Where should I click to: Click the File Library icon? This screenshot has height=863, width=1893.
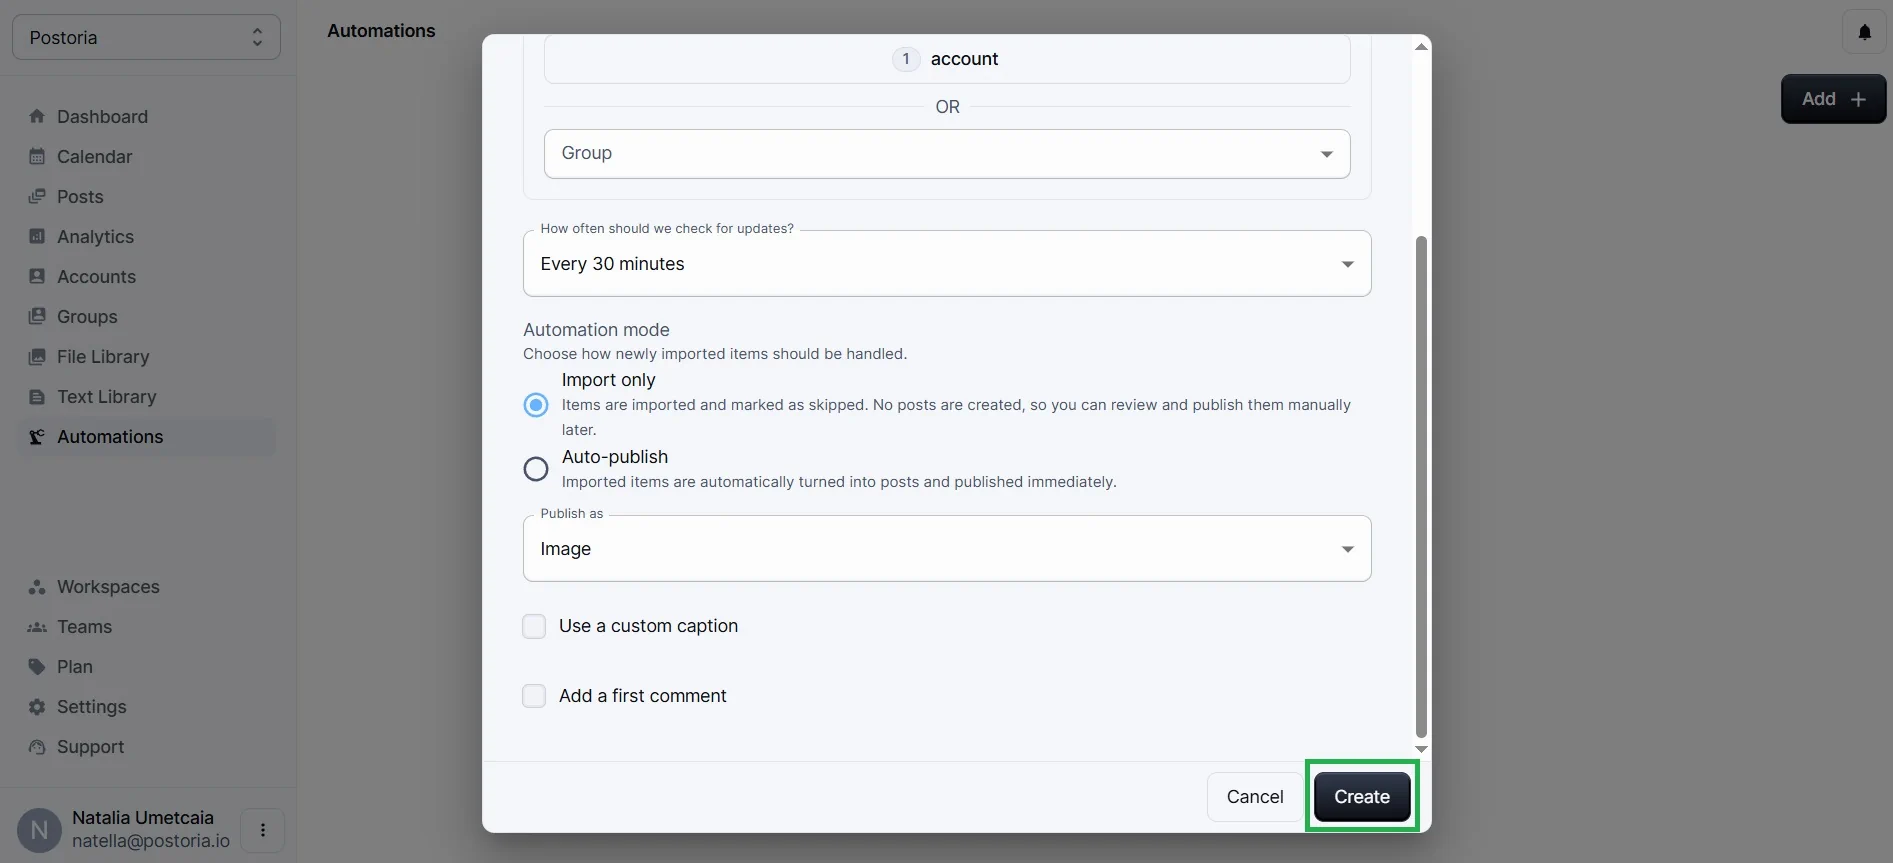click(x=37, y=356)
